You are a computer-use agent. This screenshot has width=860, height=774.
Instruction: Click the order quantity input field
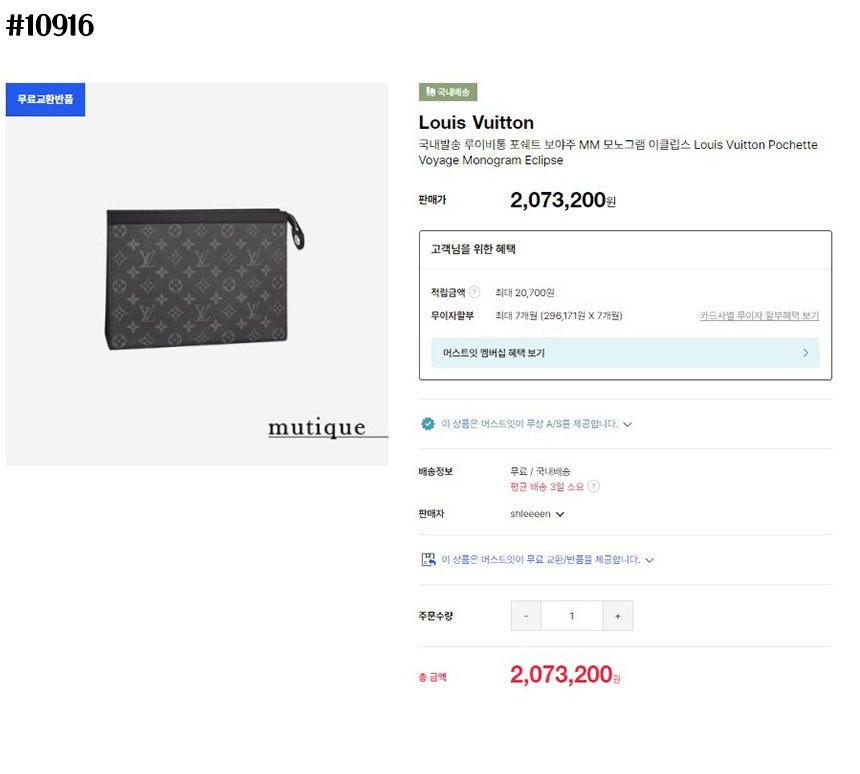(572, 616)
